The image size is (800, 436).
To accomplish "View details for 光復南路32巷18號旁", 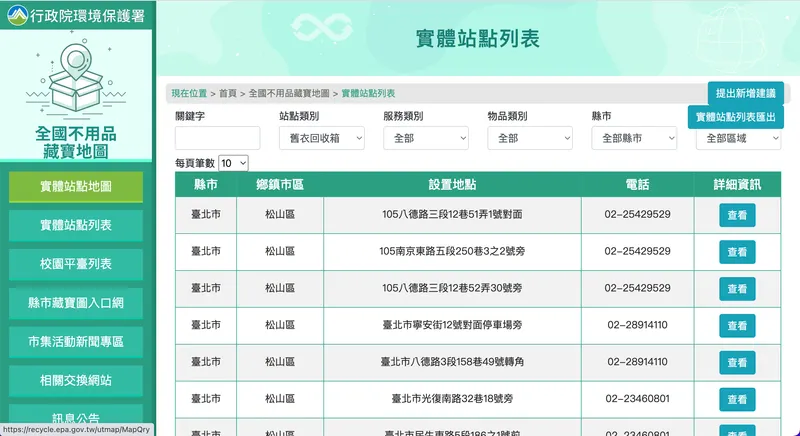I will 737,399.
